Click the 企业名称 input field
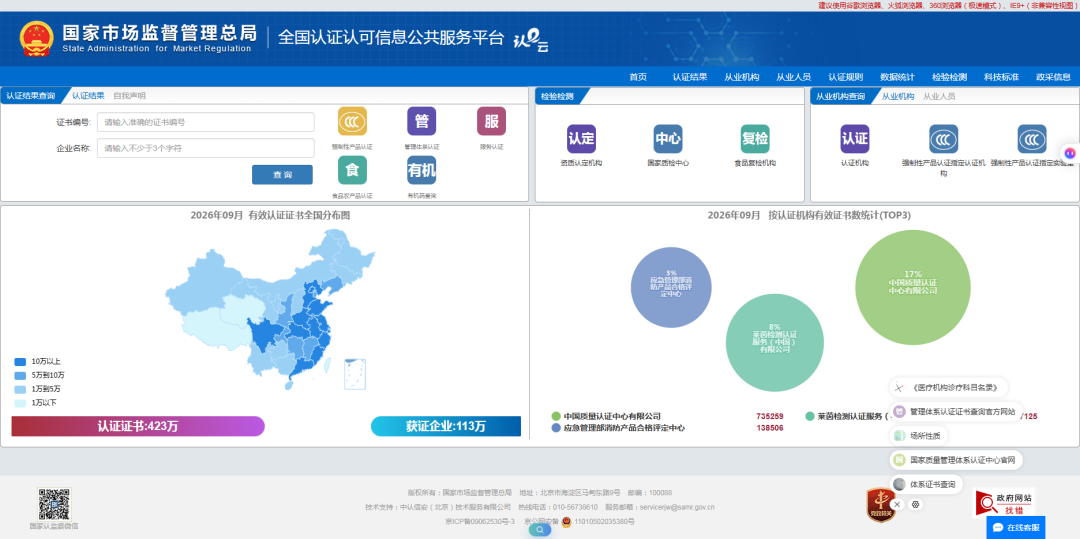This screenshot has height=539, width=1080. click(205, 148)
